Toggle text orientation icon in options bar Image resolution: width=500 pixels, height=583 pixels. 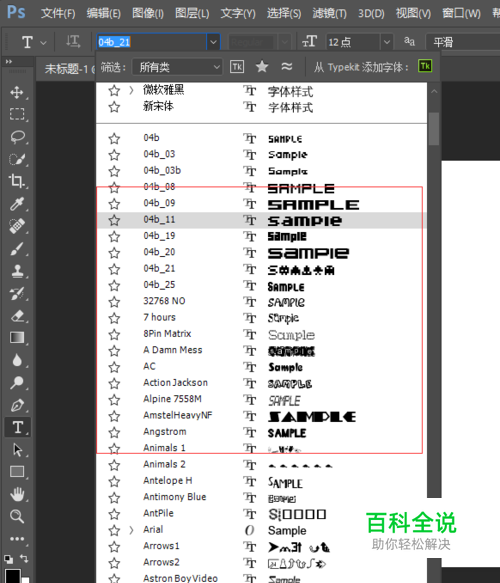pyautogui.click(x=73, y=42)
